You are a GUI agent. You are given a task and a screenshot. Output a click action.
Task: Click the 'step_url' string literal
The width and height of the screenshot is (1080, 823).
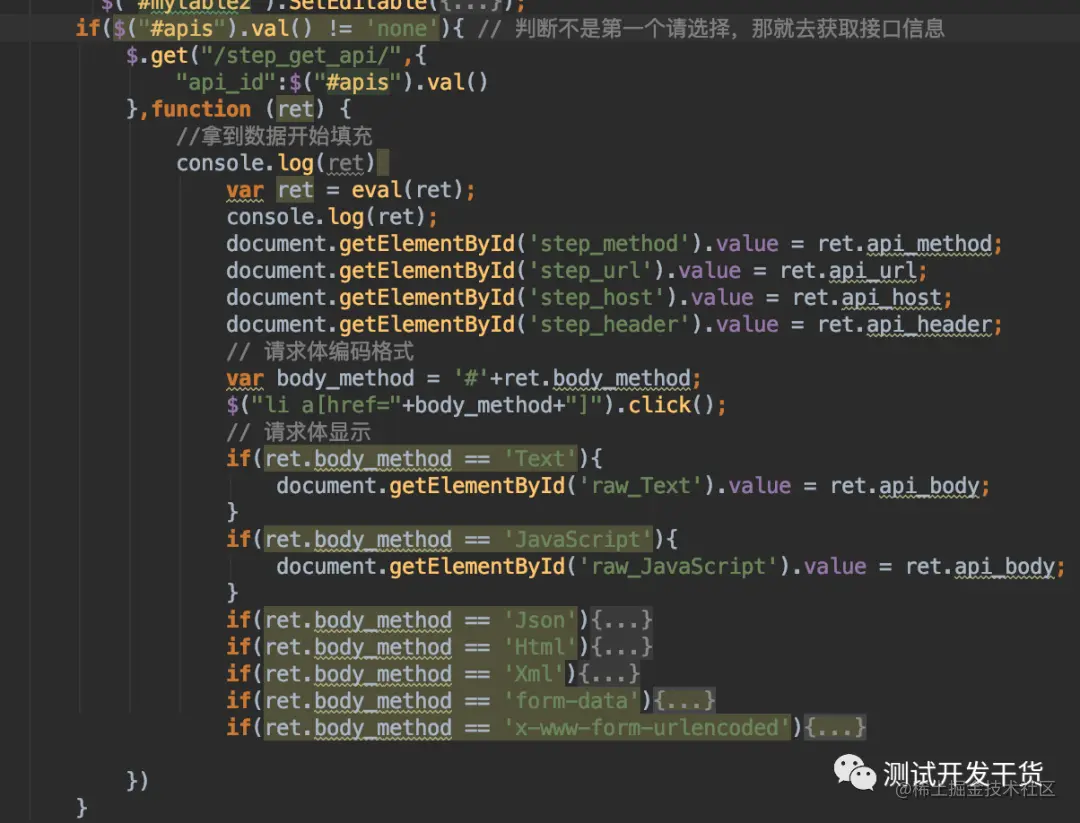pos(590,270)
